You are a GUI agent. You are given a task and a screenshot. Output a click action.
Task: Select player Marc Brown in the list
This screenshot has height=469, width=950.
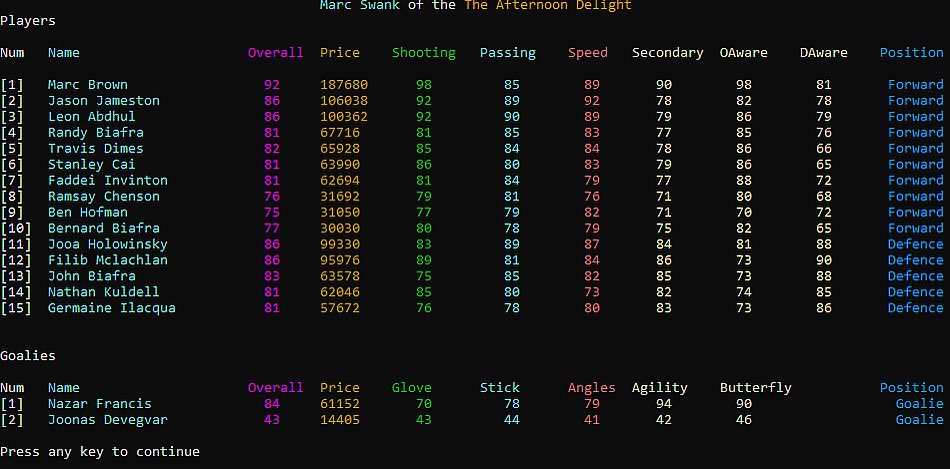[x=88, y=85]
